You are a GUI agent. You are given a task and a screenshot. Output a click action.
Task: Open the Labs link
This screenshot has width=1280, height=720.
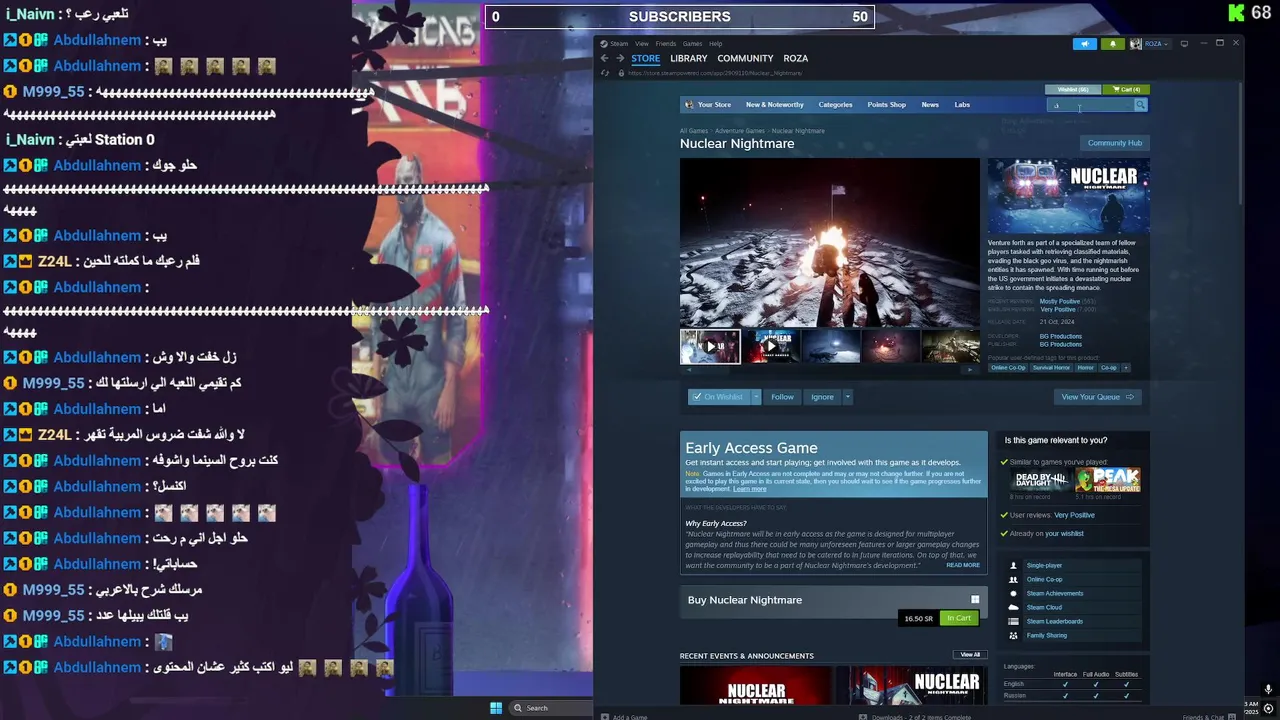[x=962, y=105]
